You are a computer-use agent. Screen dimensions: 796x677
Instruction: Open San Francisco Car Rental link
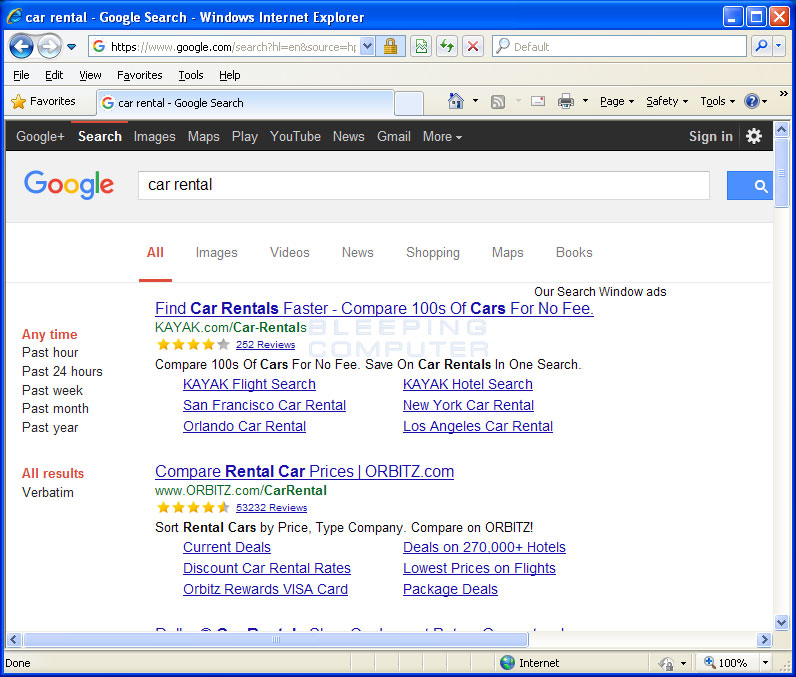coord(264,405)
